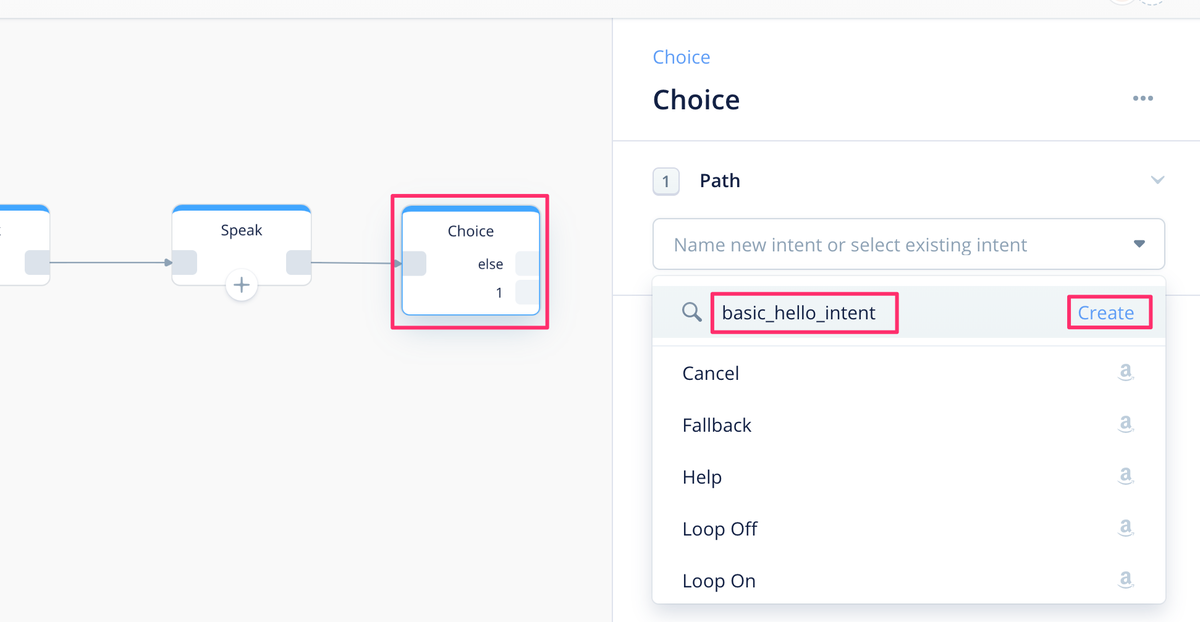The height and width of the screenshot is (622, 1200).
Task: Select the Loop Off intent
Action: click(x=720, y=529)
